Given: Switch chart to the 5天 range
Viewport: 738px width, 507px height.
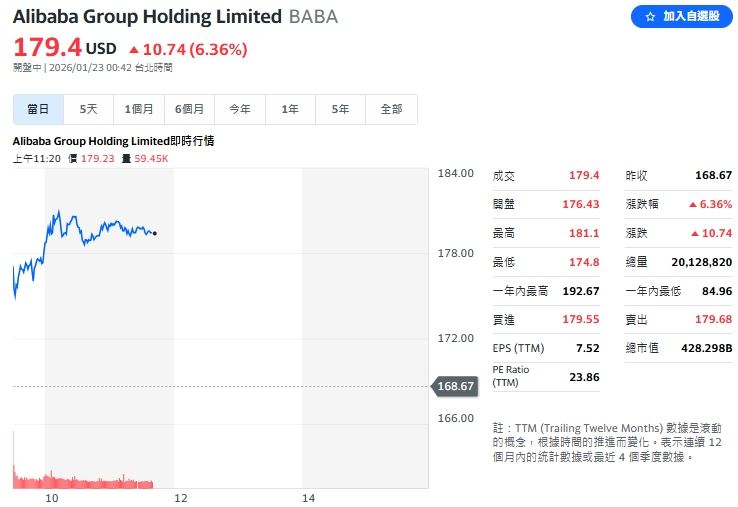Looking at the screenshot, I should (89, 109).
